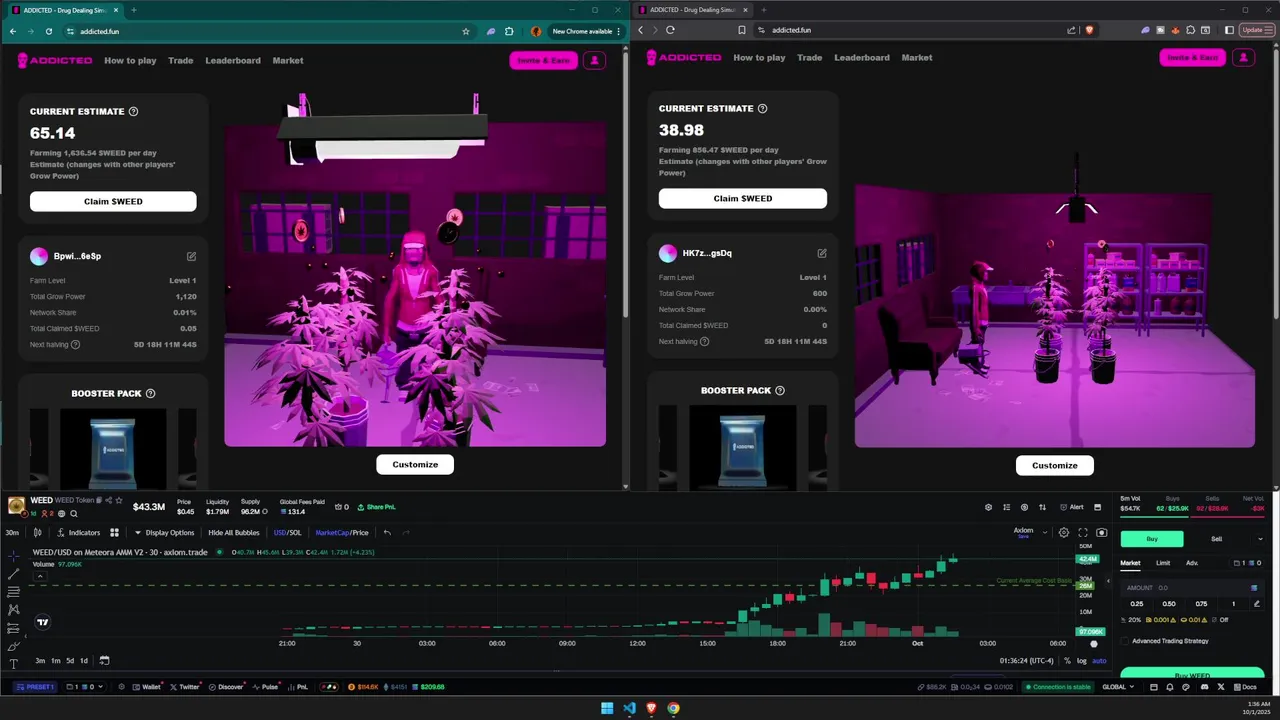Toggle the Off setting in trade options row
The image size is (1280, 720).
click(1218, 620)
